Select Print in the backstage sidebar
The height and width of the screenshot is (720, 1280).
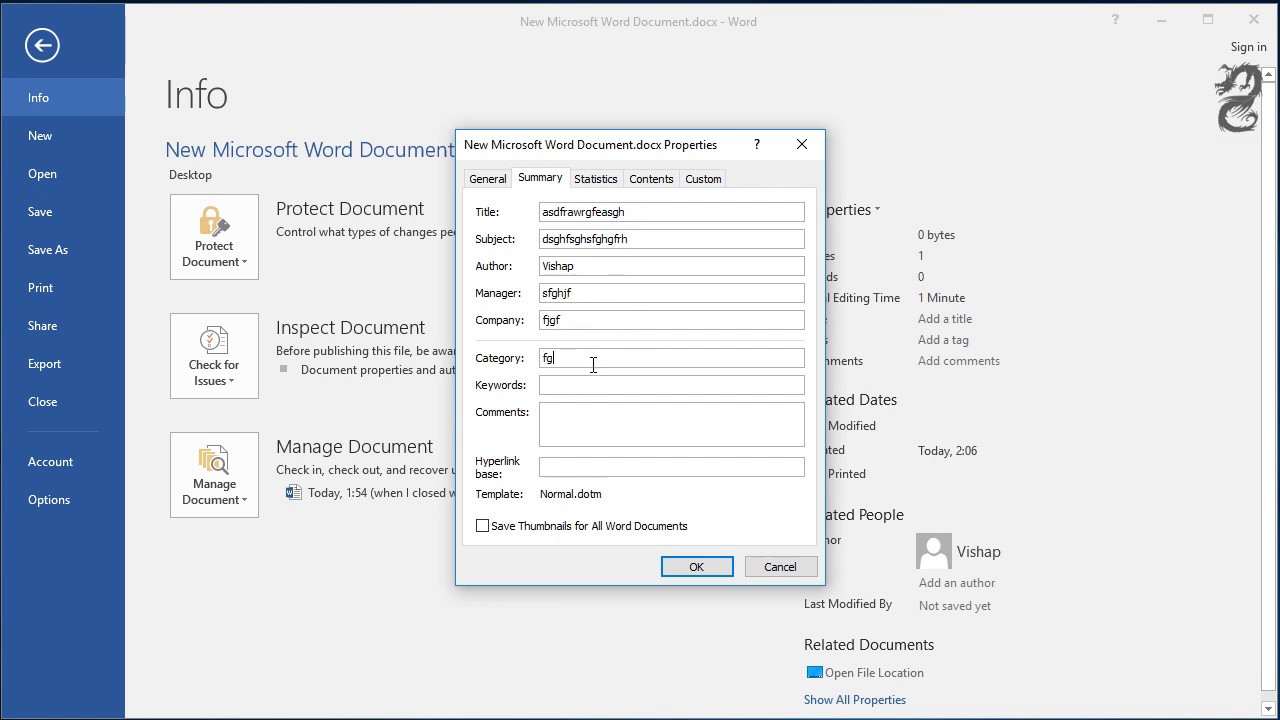[63, 288]
